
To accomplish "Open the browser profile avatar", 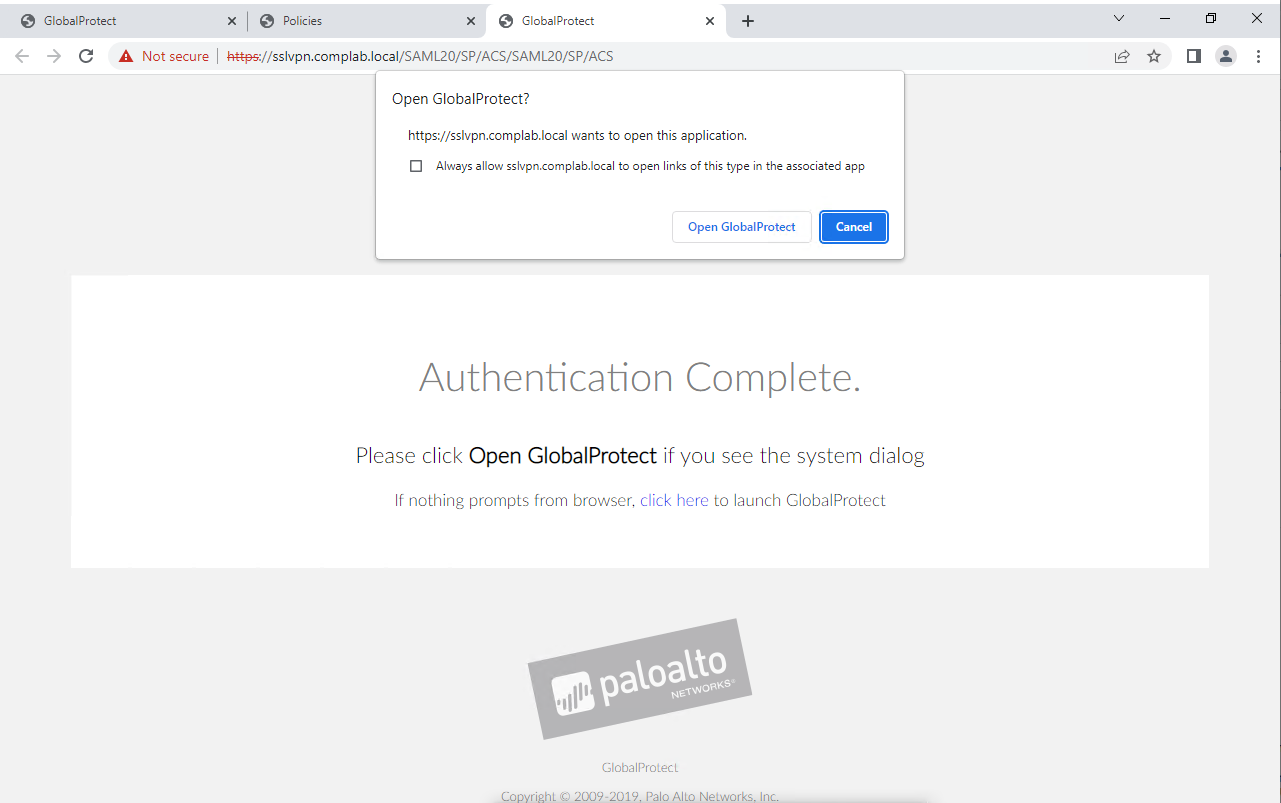I will 1226,56.
